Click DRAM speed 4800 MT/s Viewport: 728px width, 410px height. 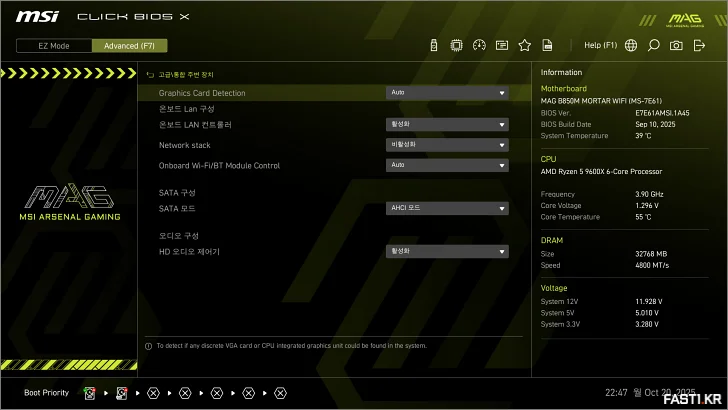652,265
